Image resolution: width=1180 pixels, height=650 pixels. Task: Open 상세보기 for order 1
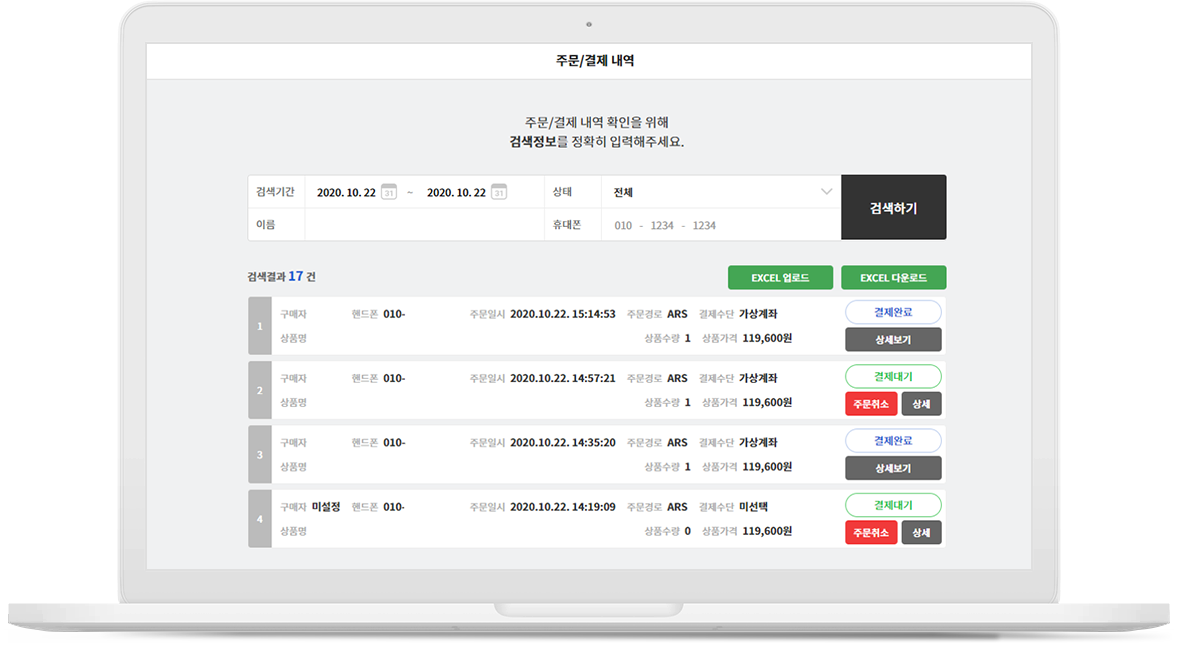[893, 340]
